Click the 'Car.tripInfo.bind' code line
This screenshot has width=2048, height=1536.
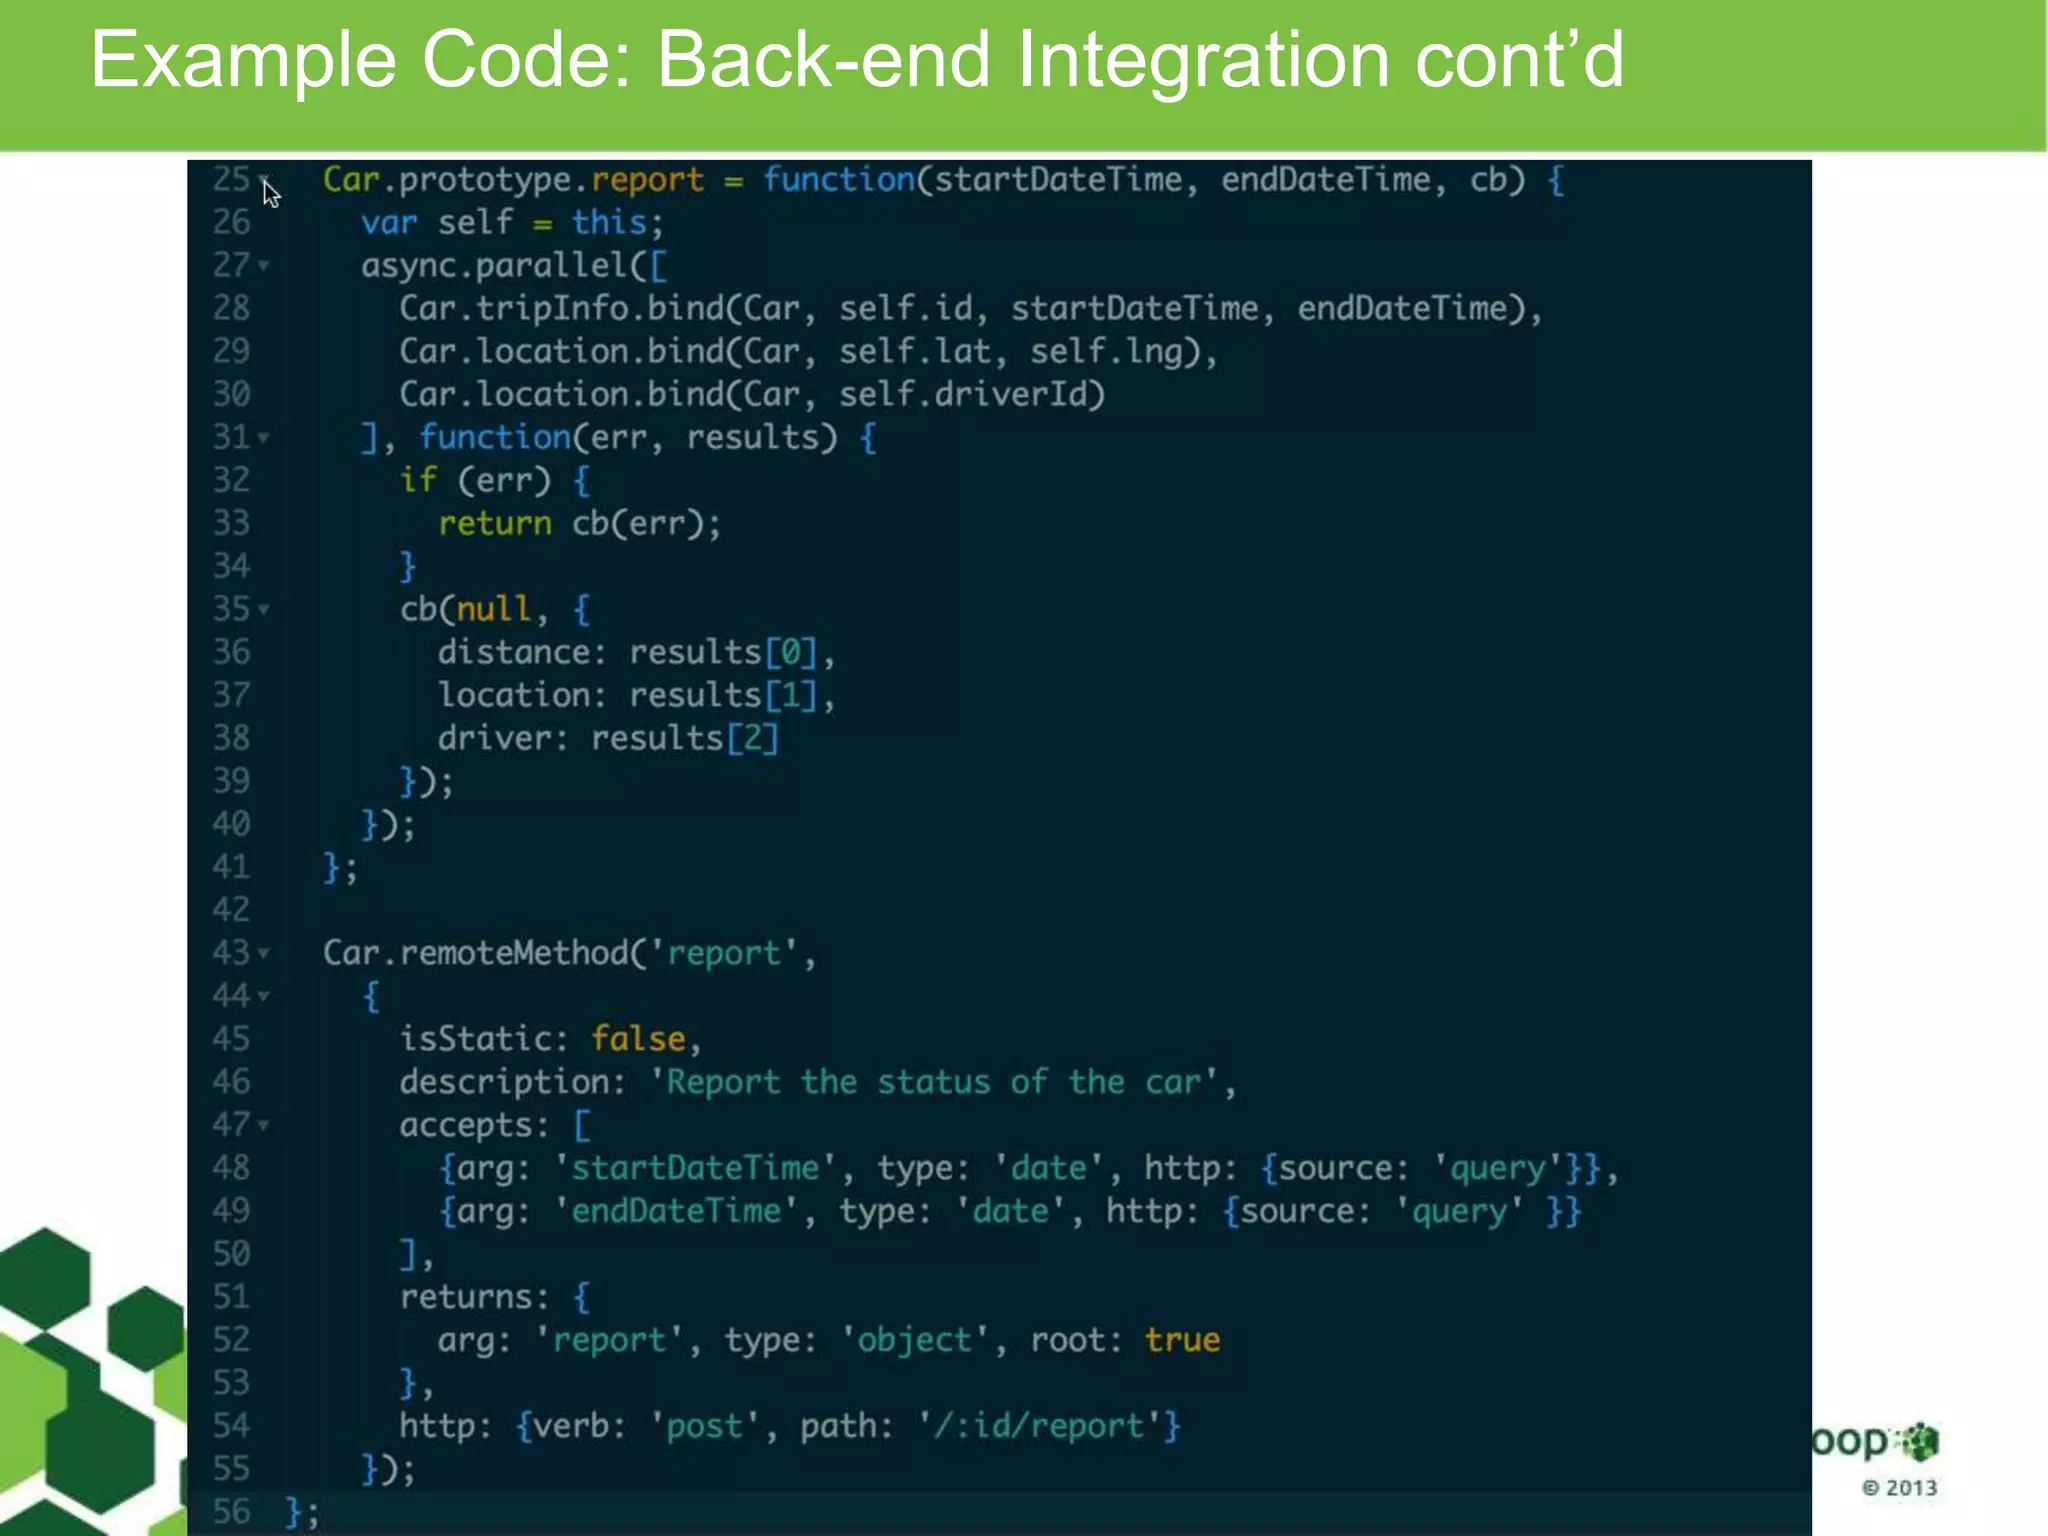tap(971, 308)
